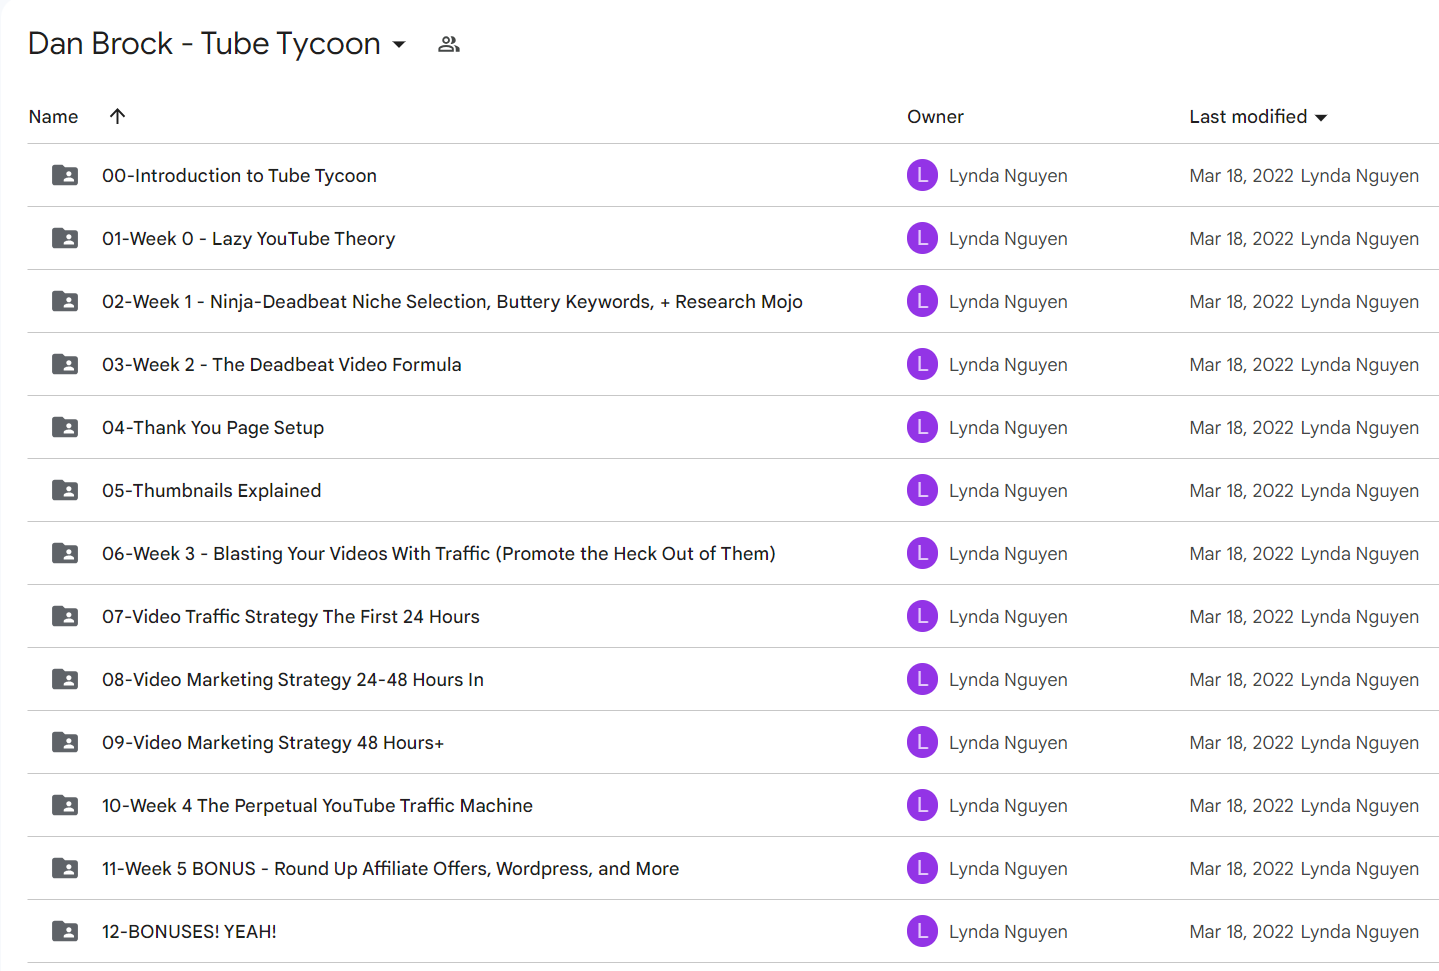Screen dimensions: 1439x971
Task: Click owner avatar in 09-Video Marketing Strategy row
Action: [x=922, y=742]
